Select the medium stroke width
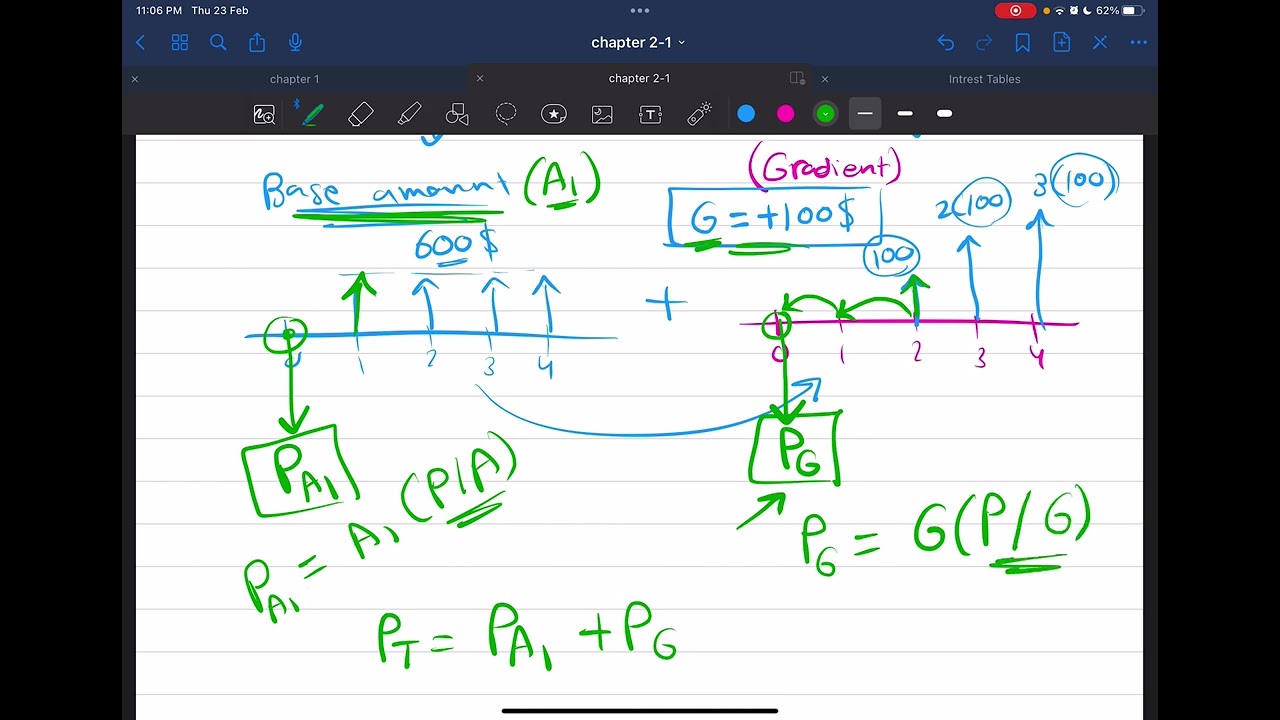The width and height of the screenshot is (1280, 720). point(905,114)
